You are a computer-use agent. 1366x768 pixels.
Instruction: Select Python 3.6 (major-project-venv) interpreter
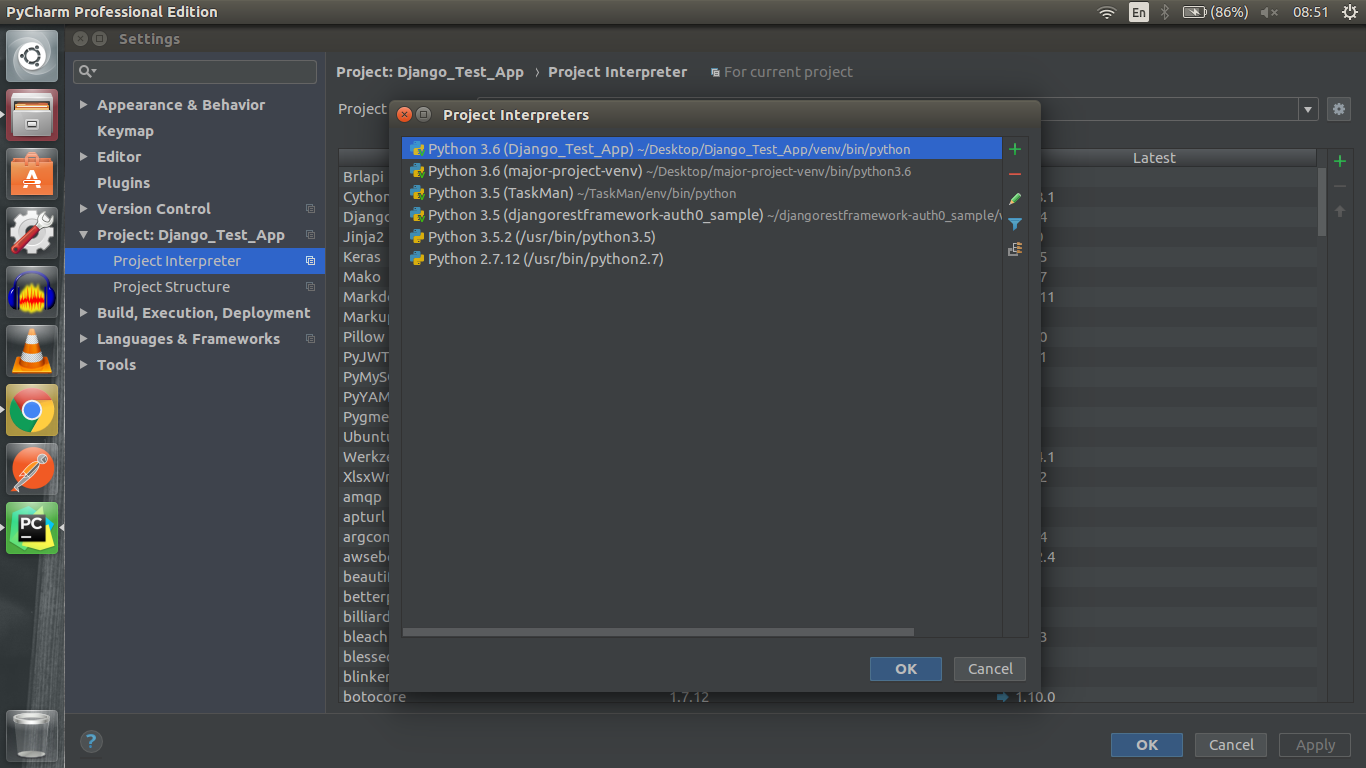point(701,171)
